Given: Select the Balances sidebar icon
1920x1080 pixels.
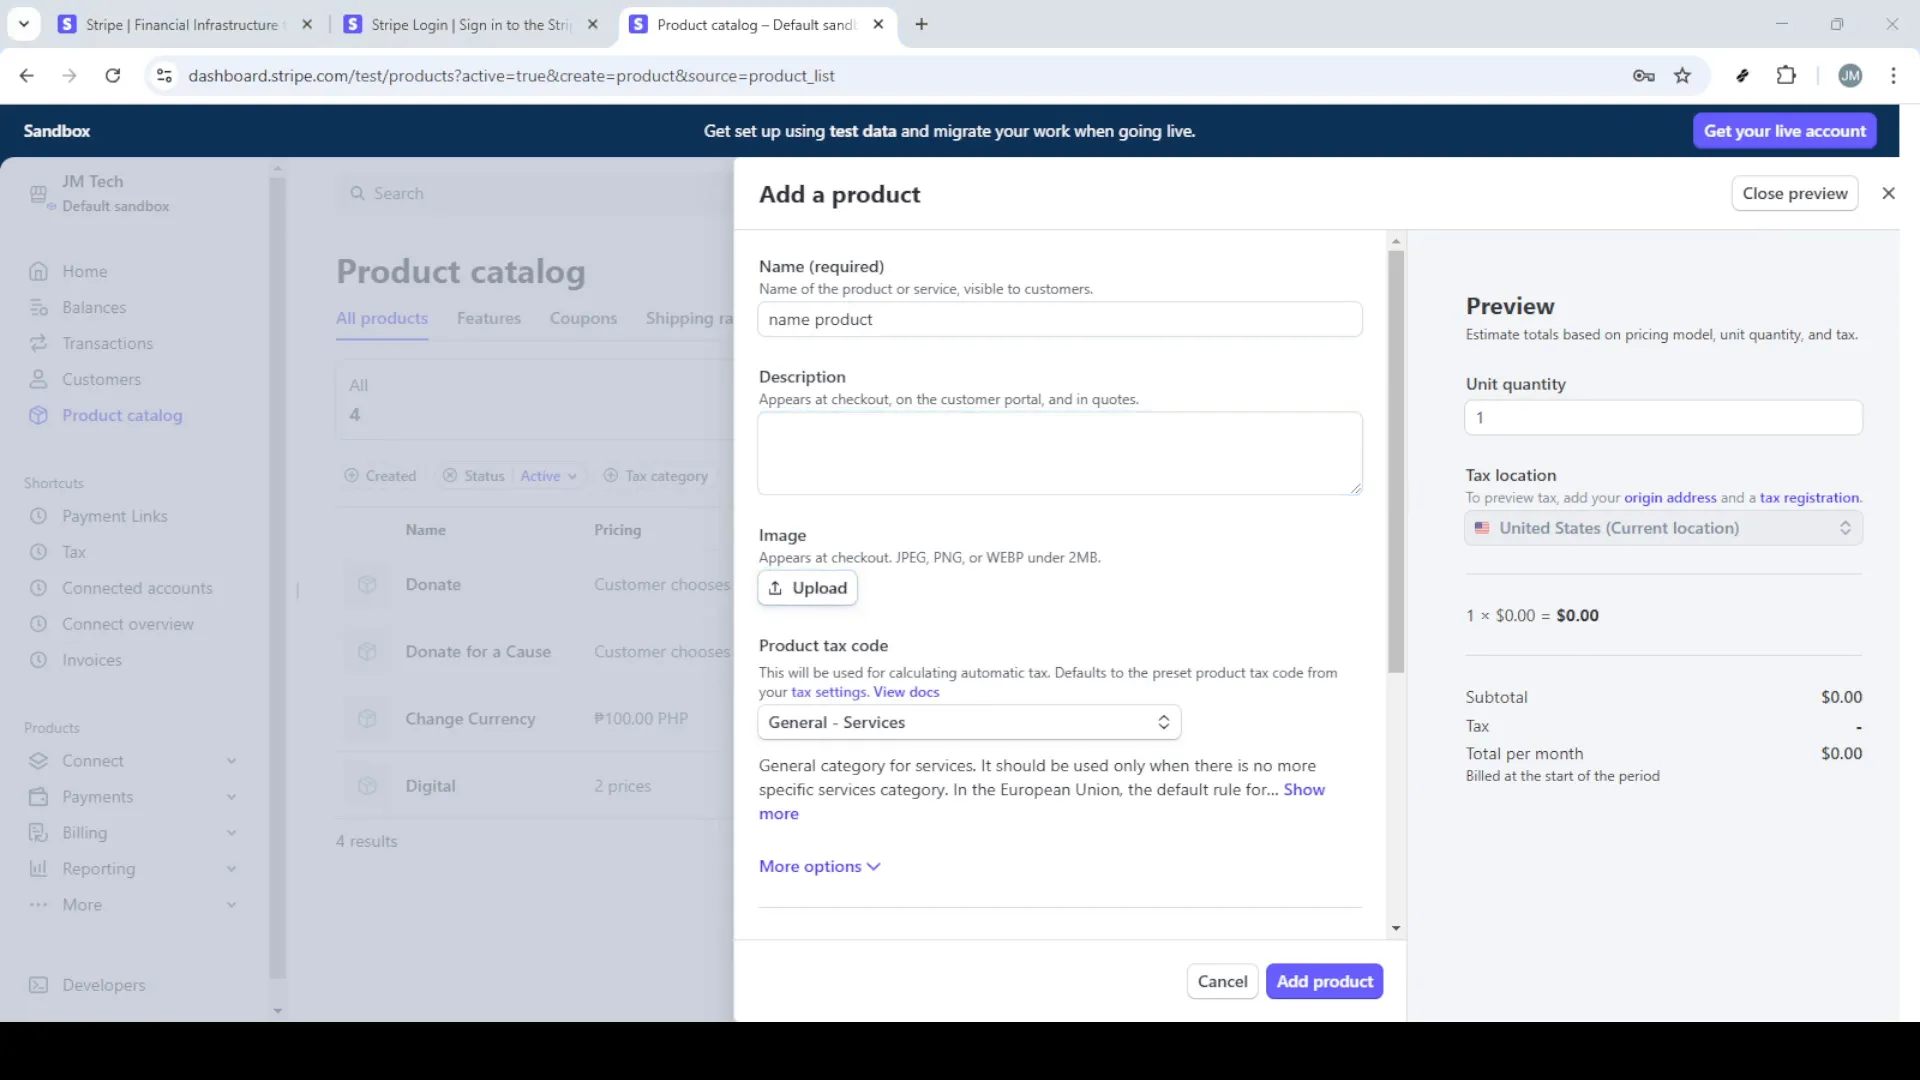Looking at the screenshot, I should point(40,307).
